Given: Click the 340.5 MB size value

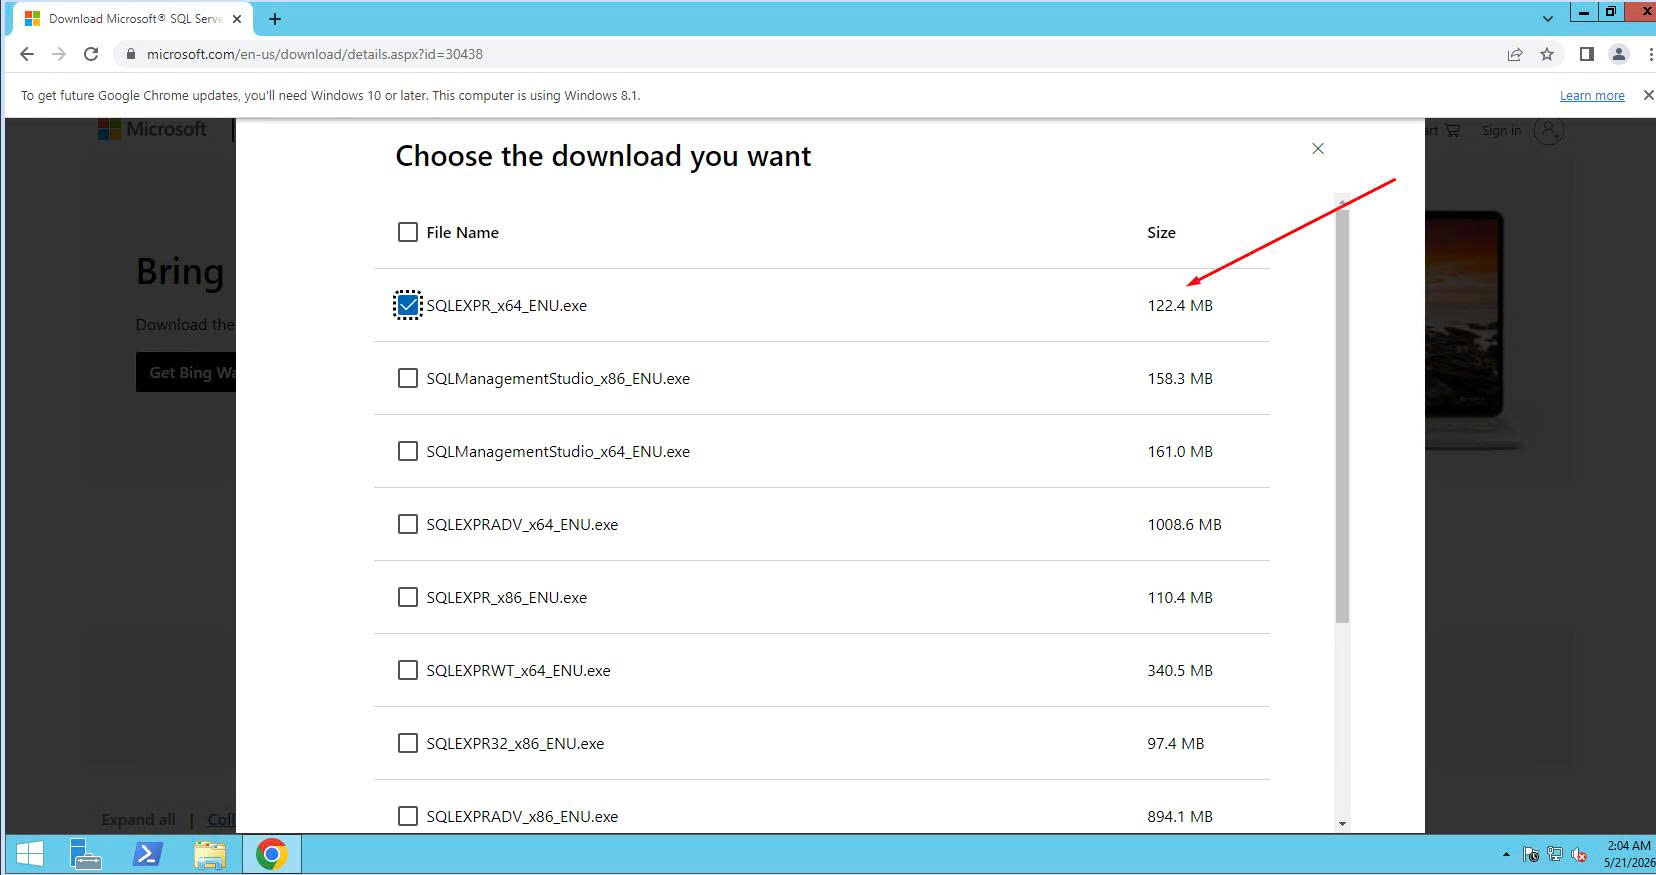Looking at the screenshot, I should coord(1180,670).
